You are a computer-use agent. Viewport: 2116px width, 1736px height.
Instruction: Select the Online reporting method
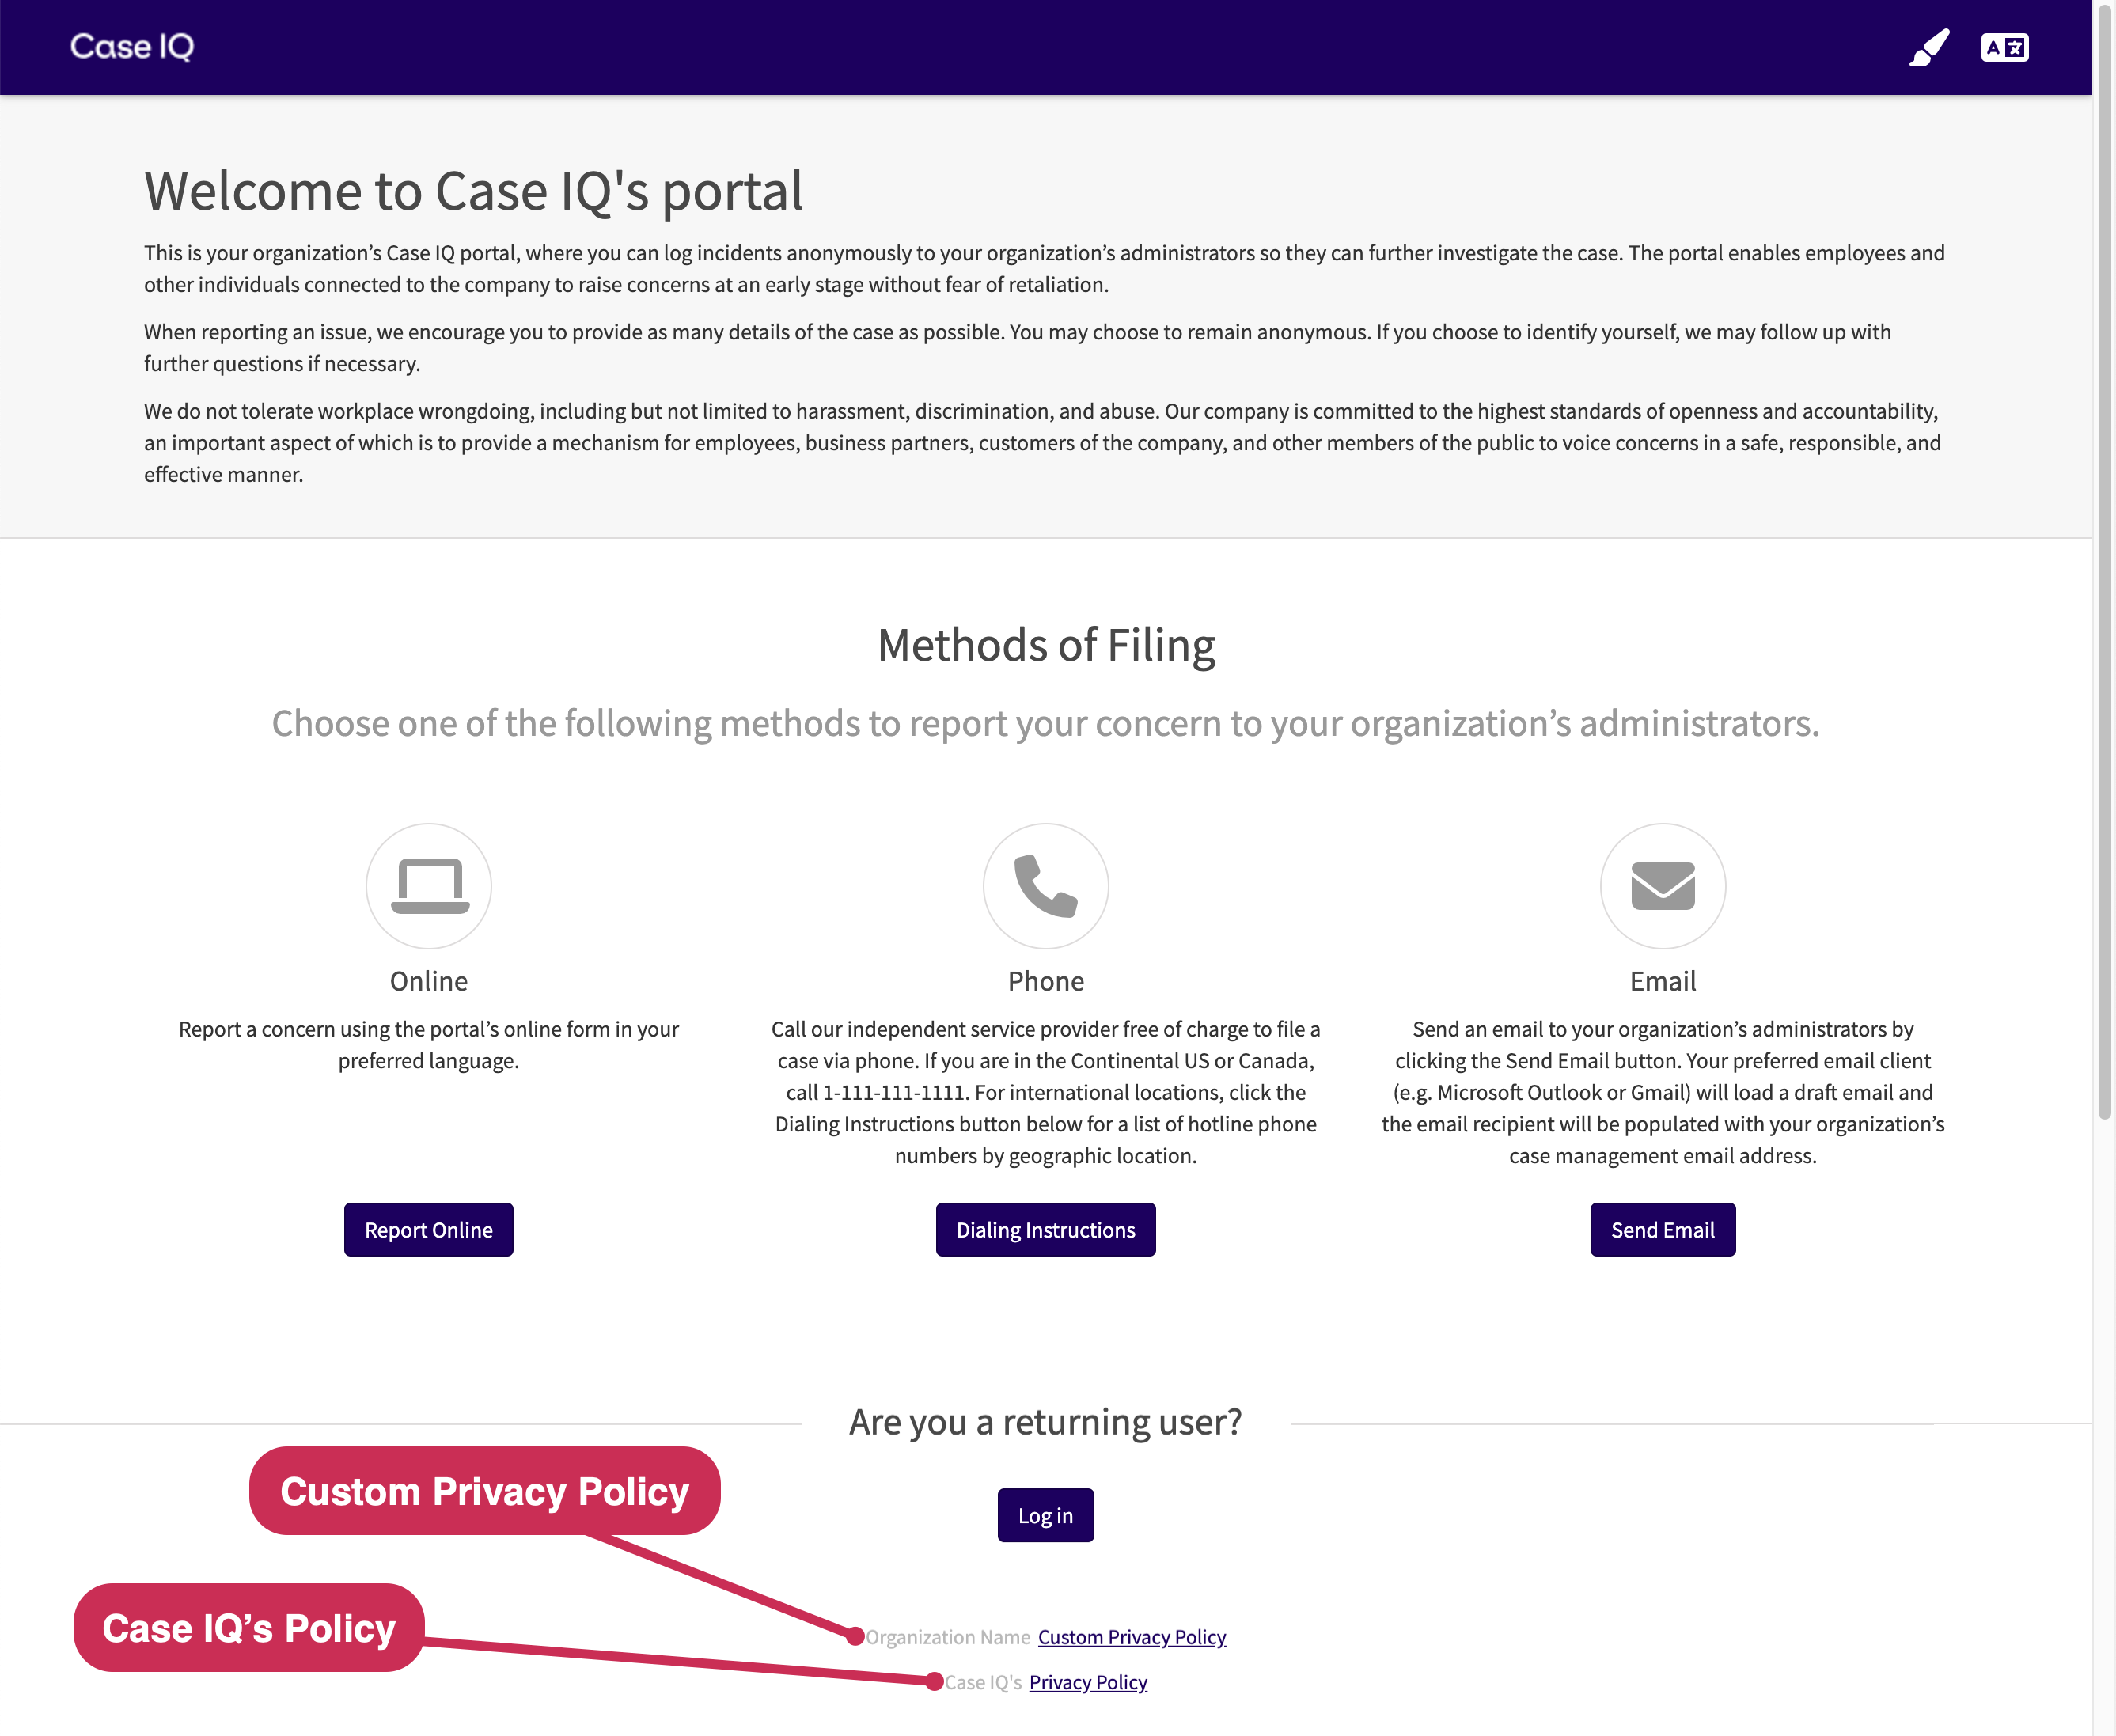coord(430,1230)
